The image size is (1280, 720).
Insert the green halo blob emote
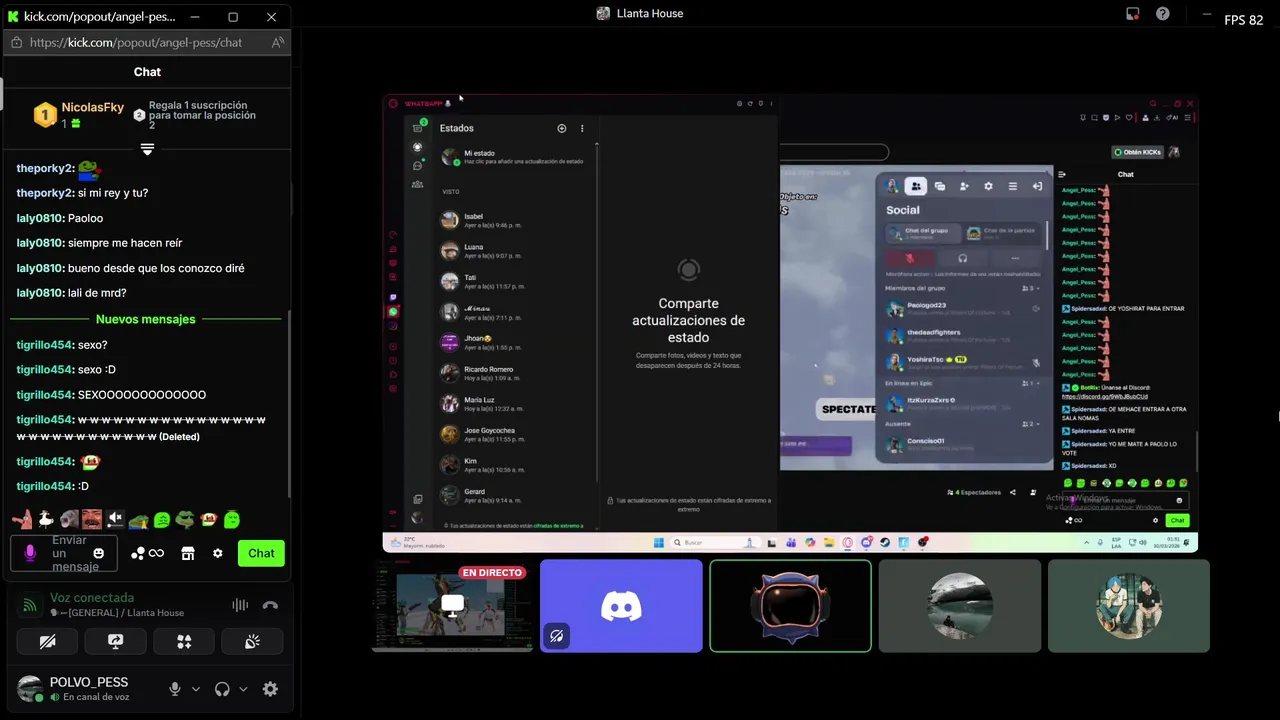pos(232,519)
